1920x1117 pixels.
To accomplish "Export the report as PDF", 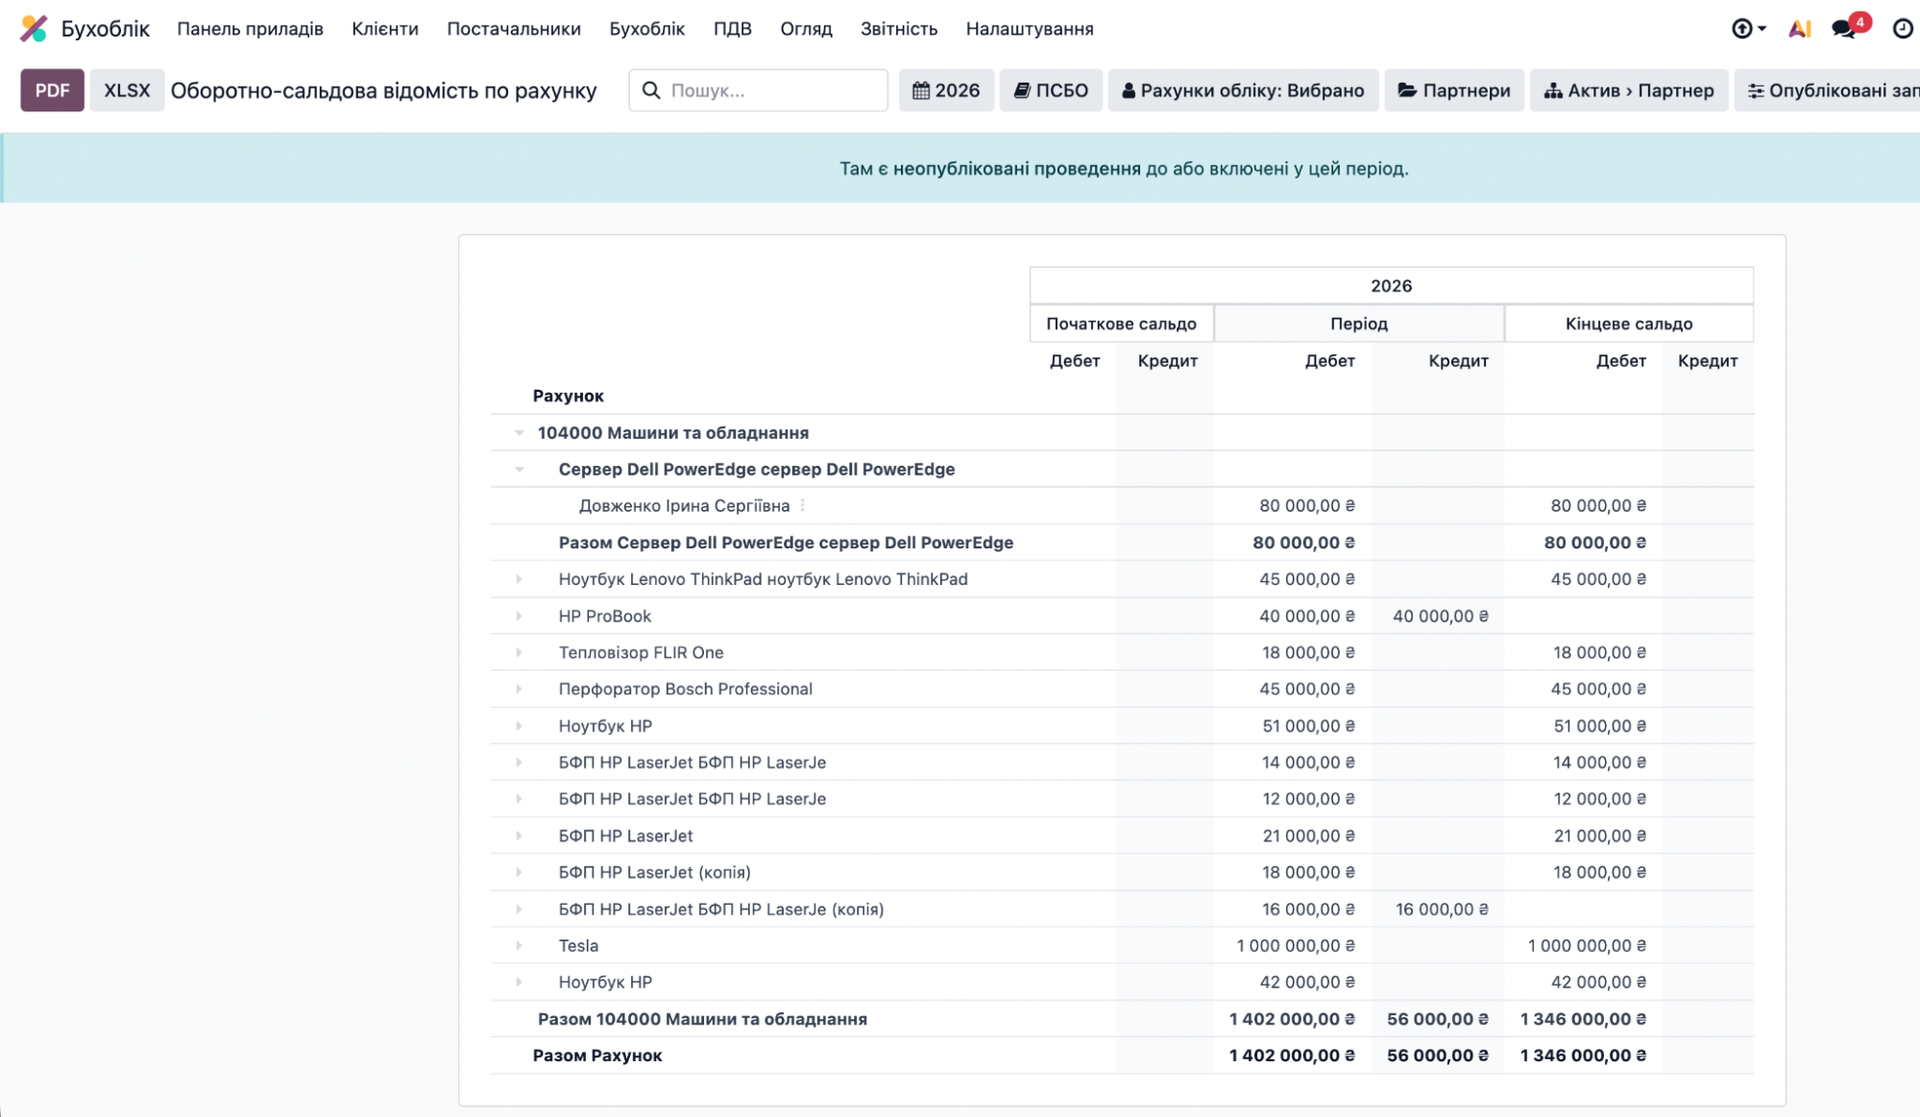I will pyautogui.click(x=52, y=90).
